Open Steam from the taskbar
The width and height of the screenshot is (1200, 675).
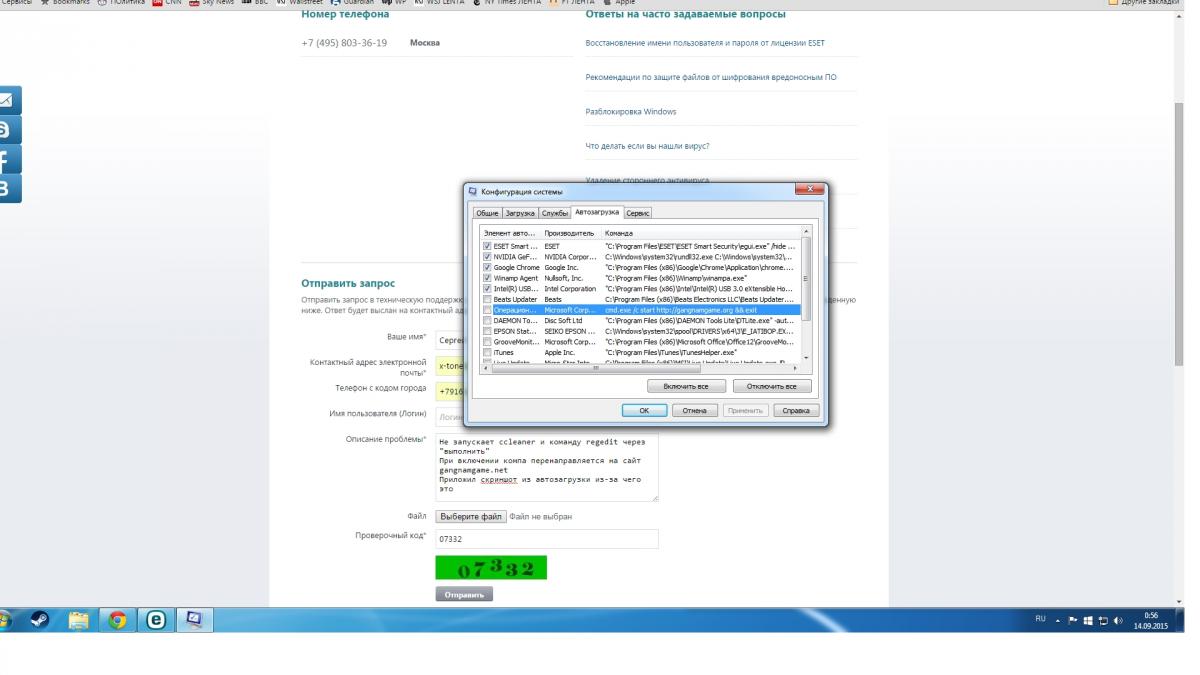pos(38,620)
